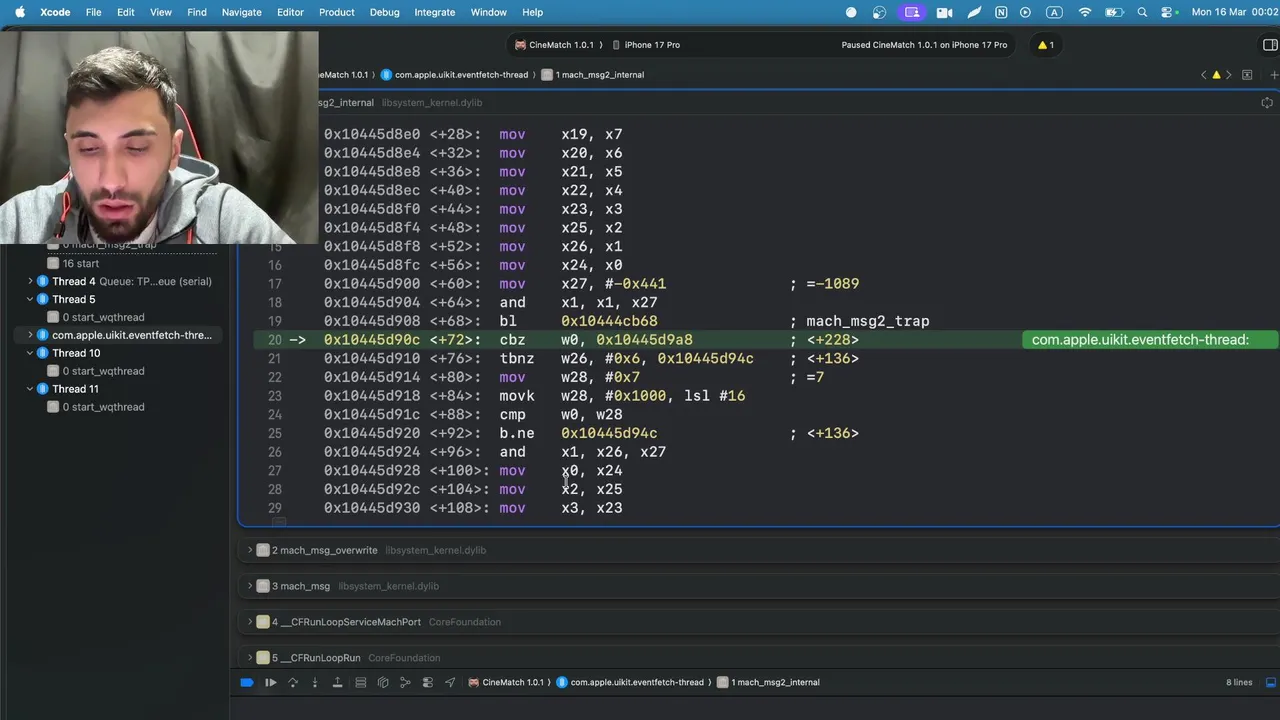The width and height of the screenshot is (1280, 720).
Task: Expand the 5 __CFRunLoopRun frame
Action: [250, 658]
